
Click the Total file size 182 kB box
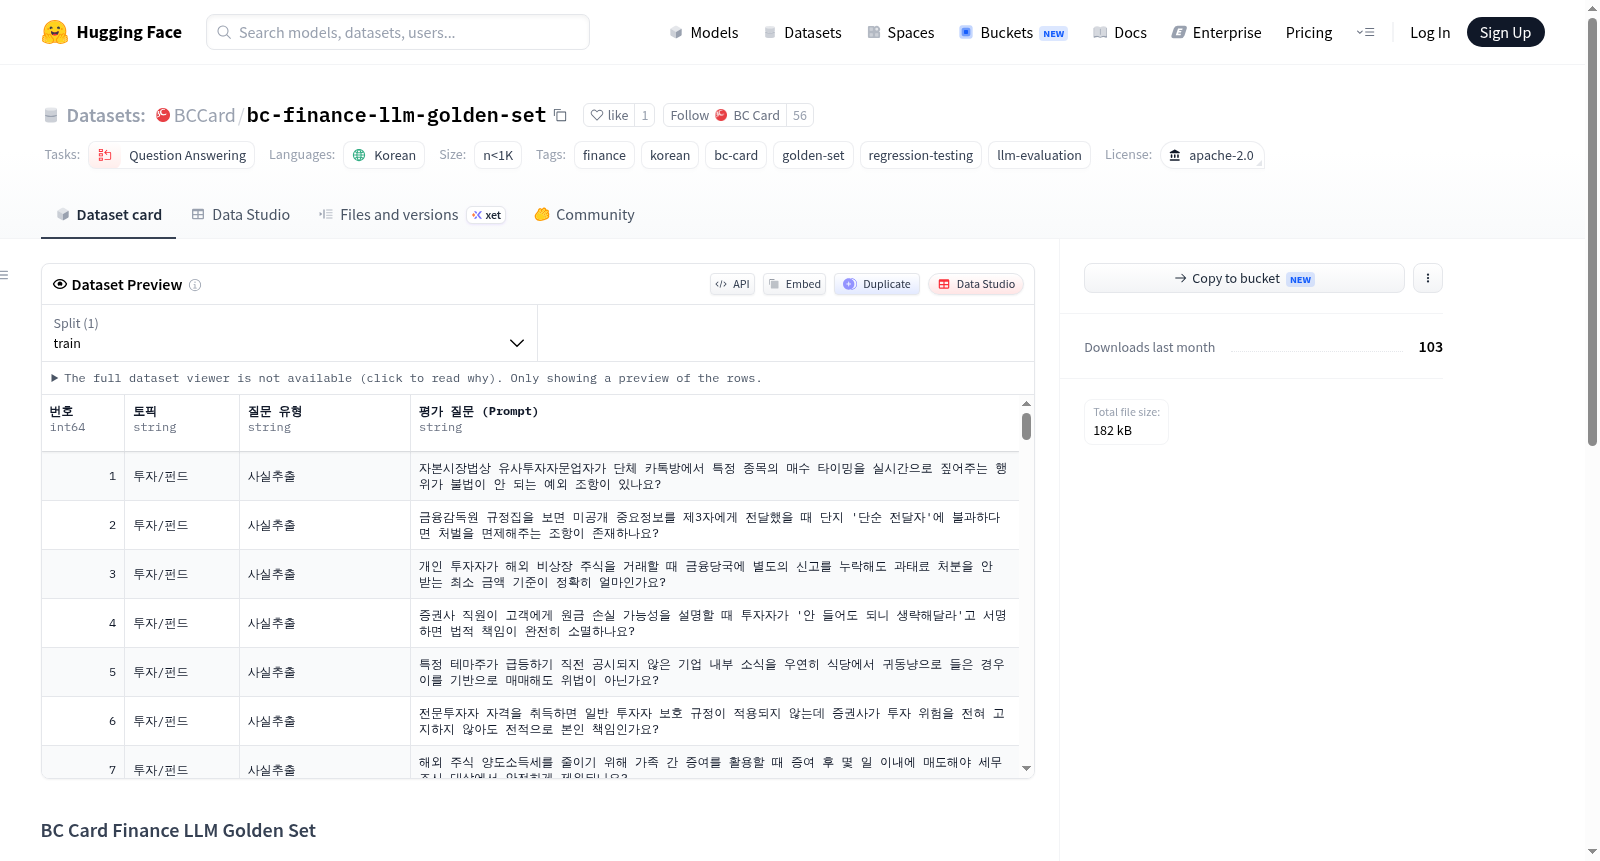1126,422
